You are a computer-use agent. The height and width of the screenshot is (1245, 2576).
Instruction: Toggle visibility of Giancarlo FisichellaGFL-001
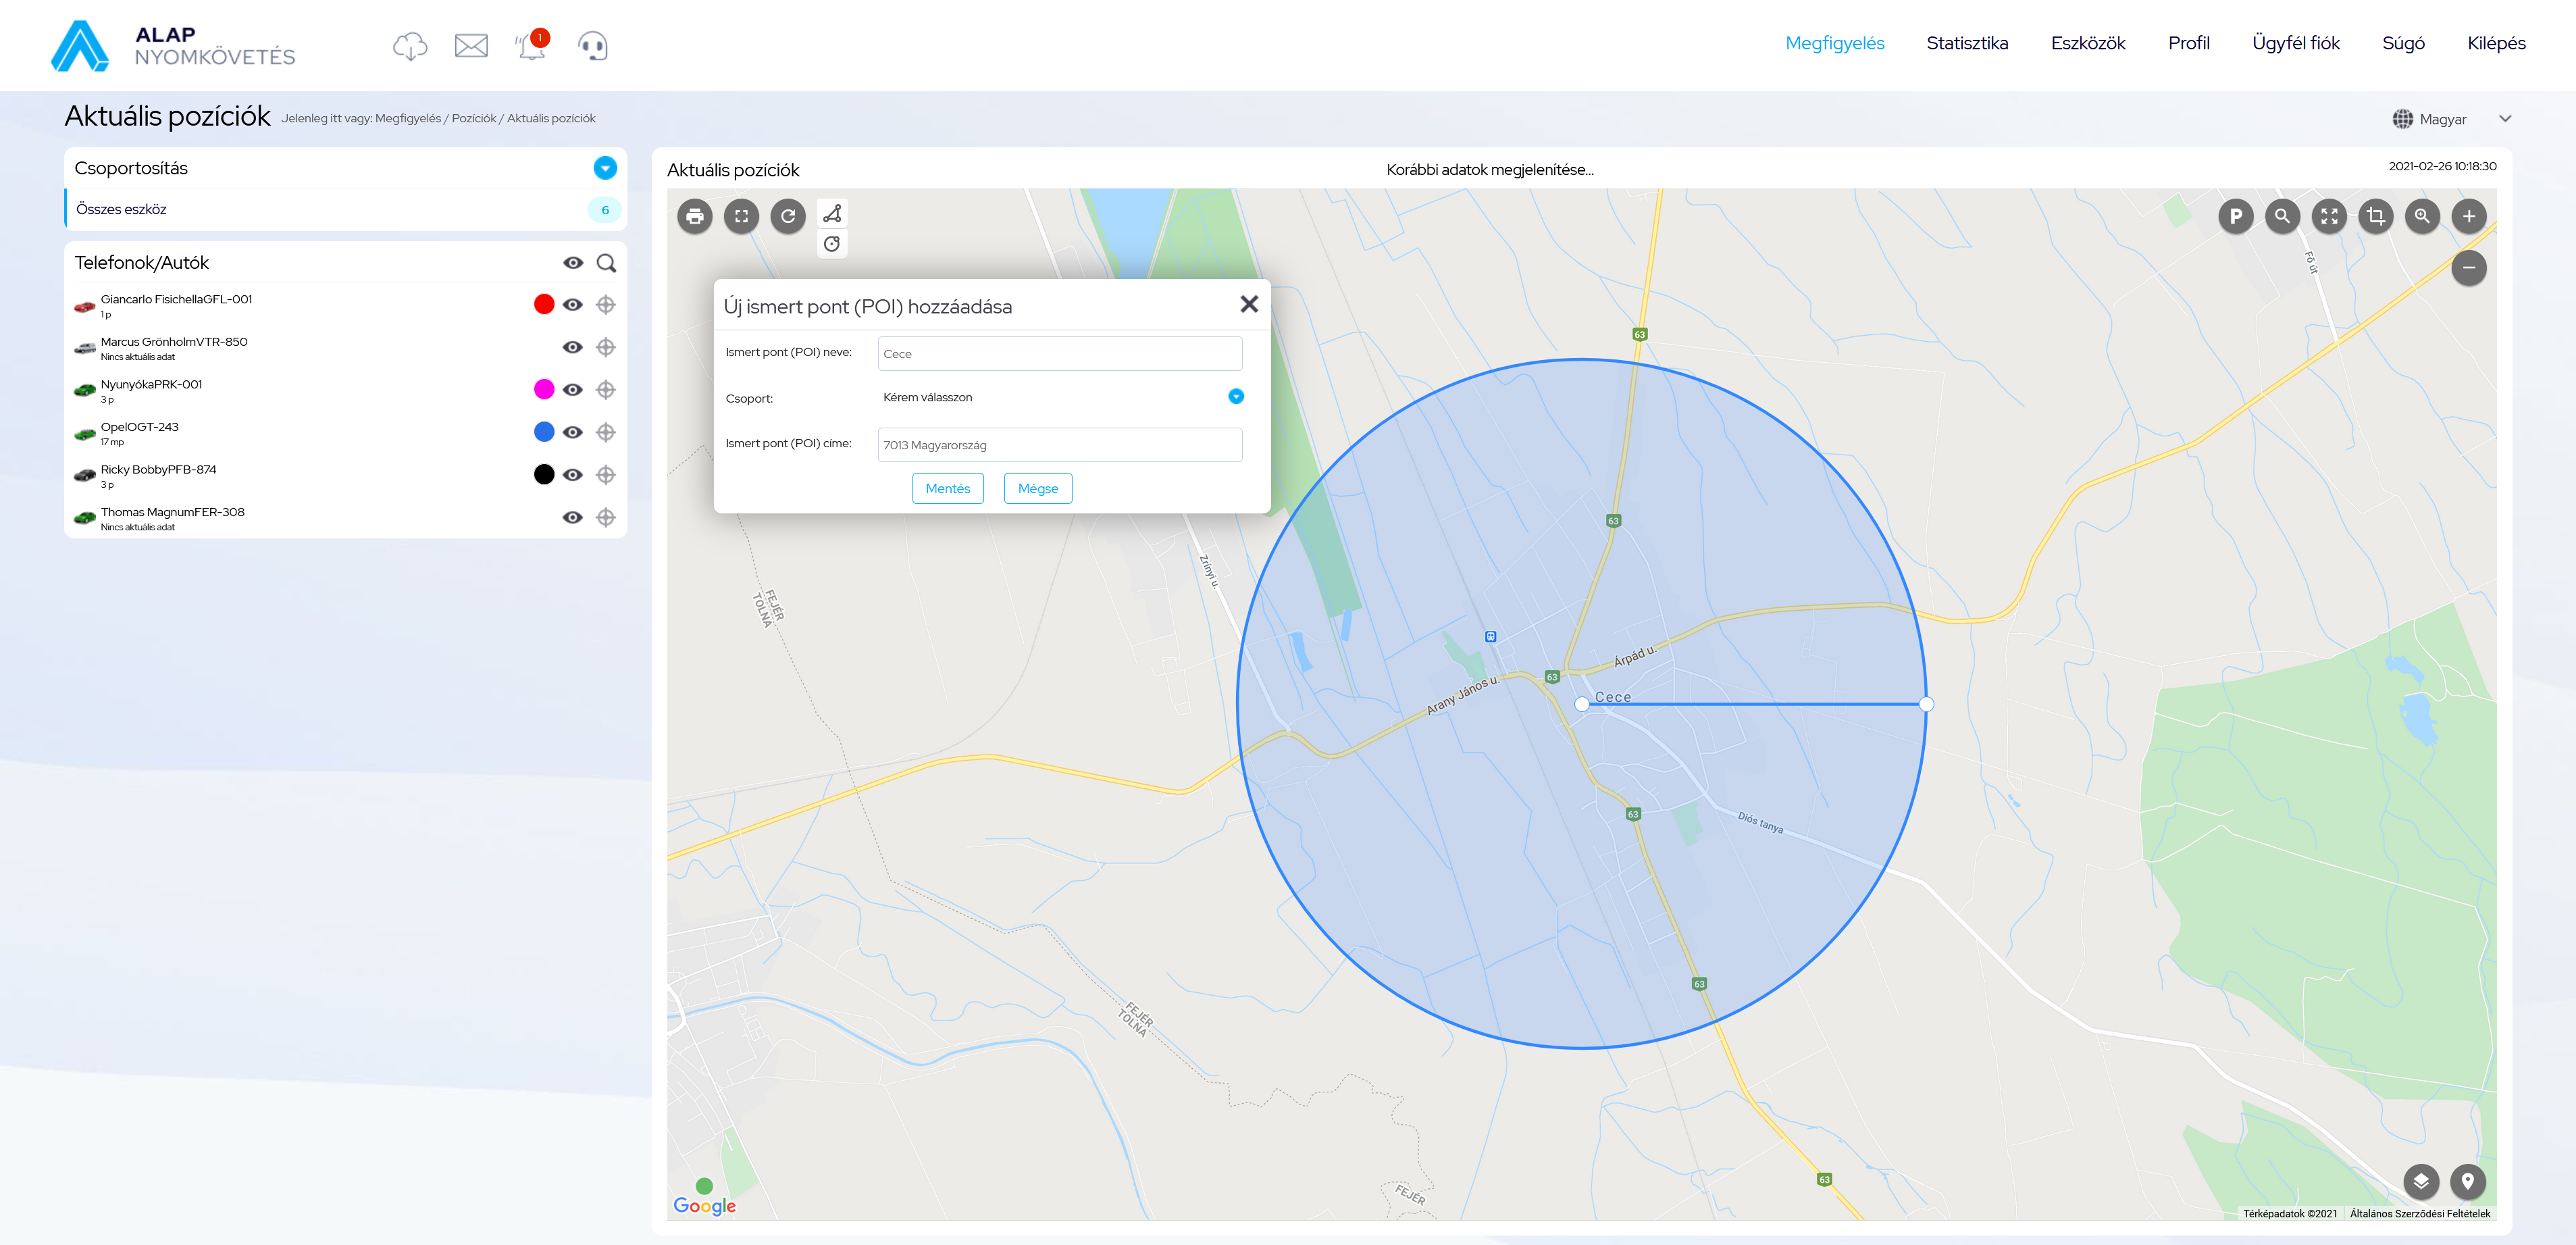click(x=572, y=305)
